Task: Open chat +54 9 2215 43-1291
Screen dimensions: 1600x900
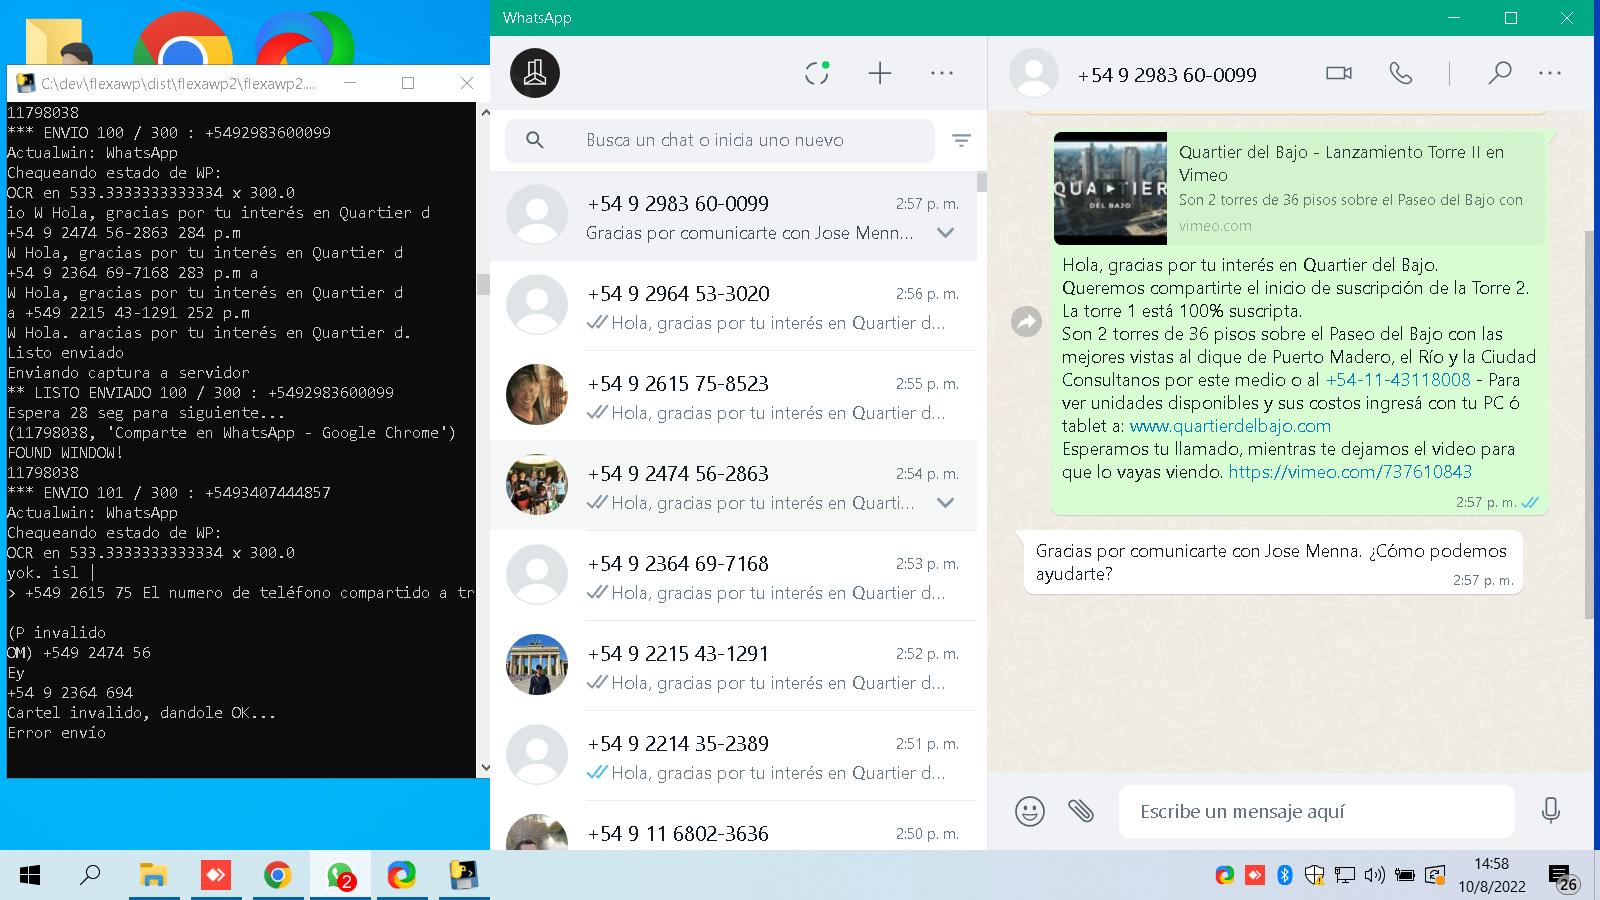Action: 733,666
